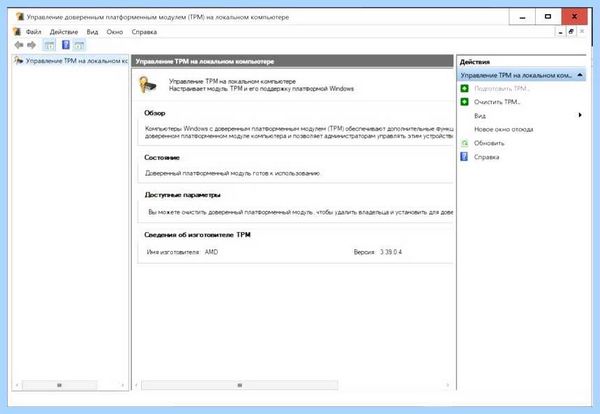Click the Доступные параметры heading

tap(182, 195)
